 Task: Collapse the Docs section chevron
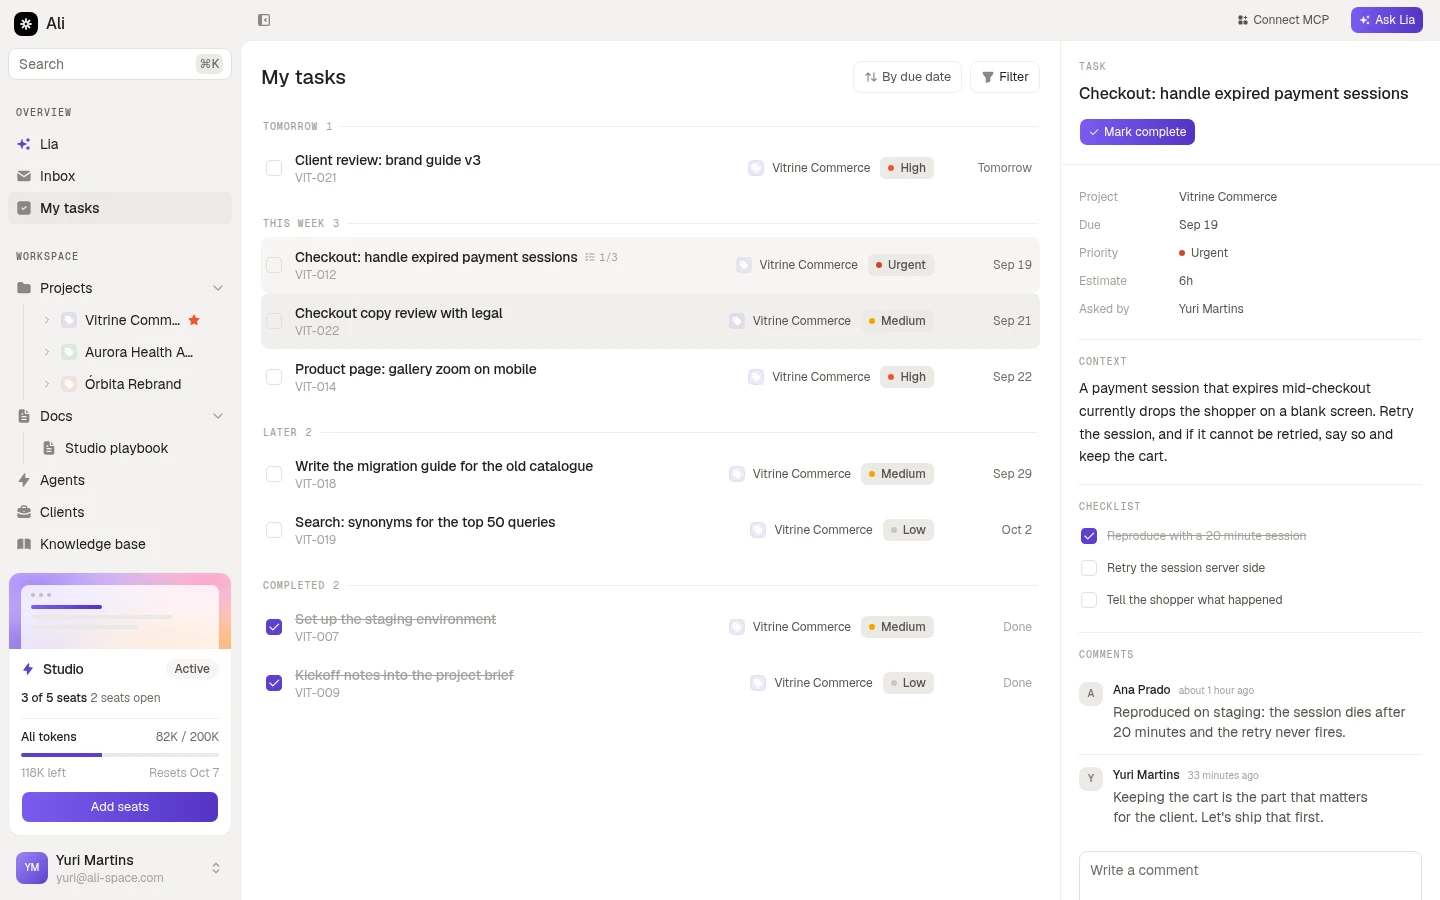[218, 416]
